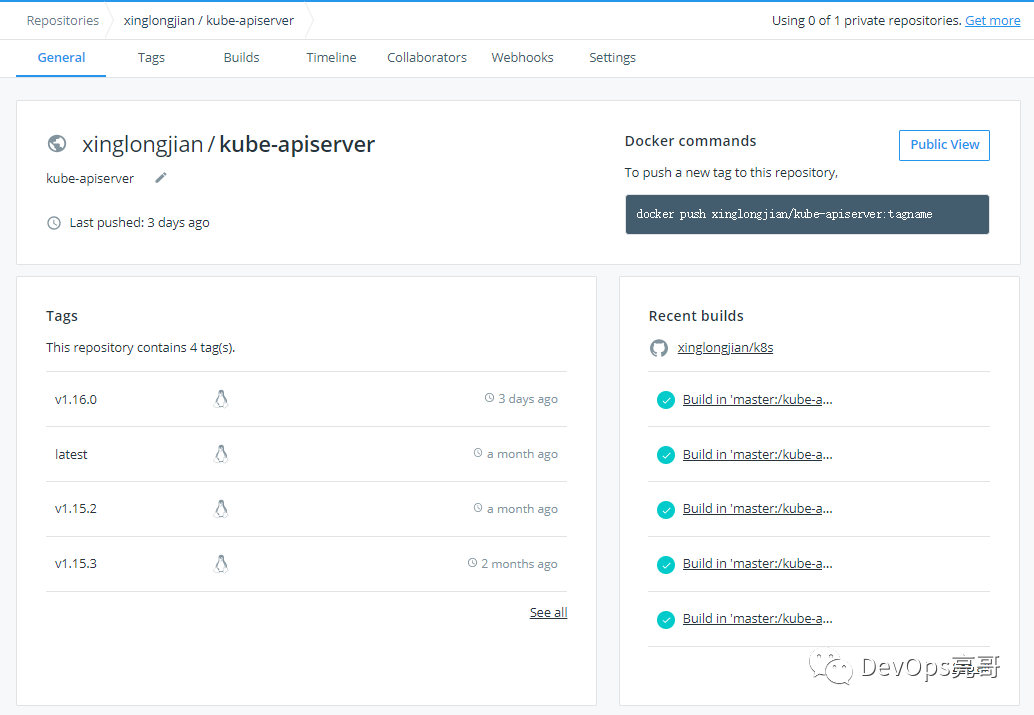Click the Linux penguin icon for v1.16.0
Viewport: 1034px width, 715px height.
click(221, 399)
